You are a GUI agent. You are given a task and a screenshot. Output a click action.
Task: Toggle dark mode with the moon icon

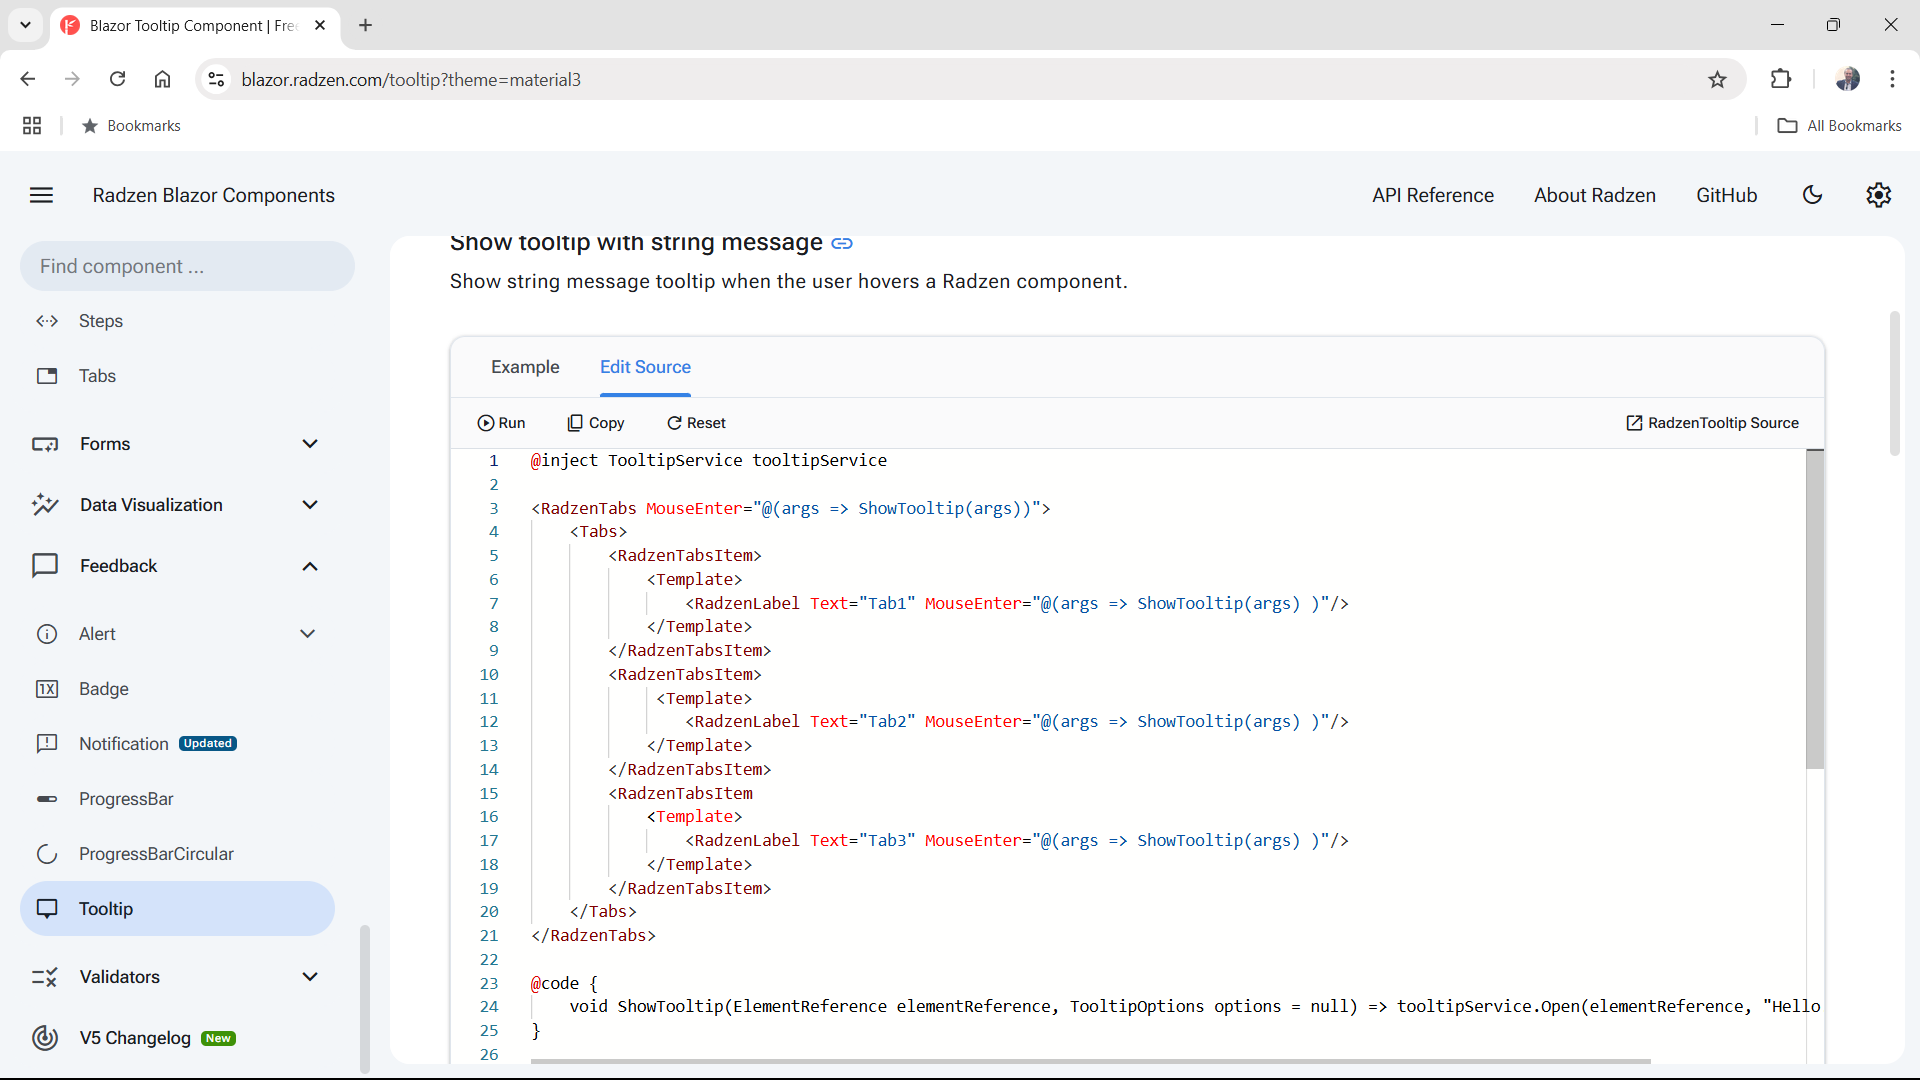pos(1813,194)
